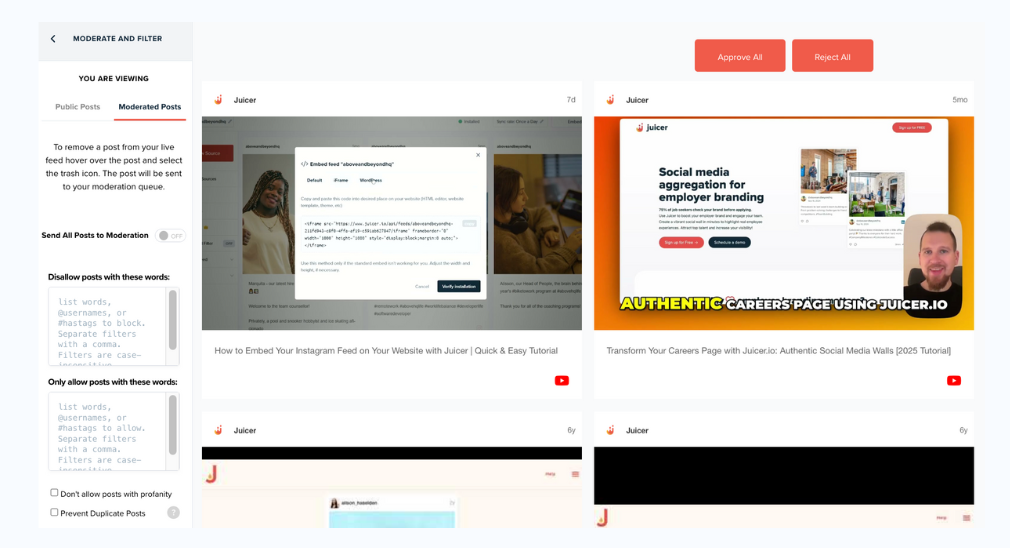Image resolution: width=1010 pixels, height=548 pixels.
Task: Open the help icon beside Prevent Duplicate Posts
Action: (x=173, y=513)
